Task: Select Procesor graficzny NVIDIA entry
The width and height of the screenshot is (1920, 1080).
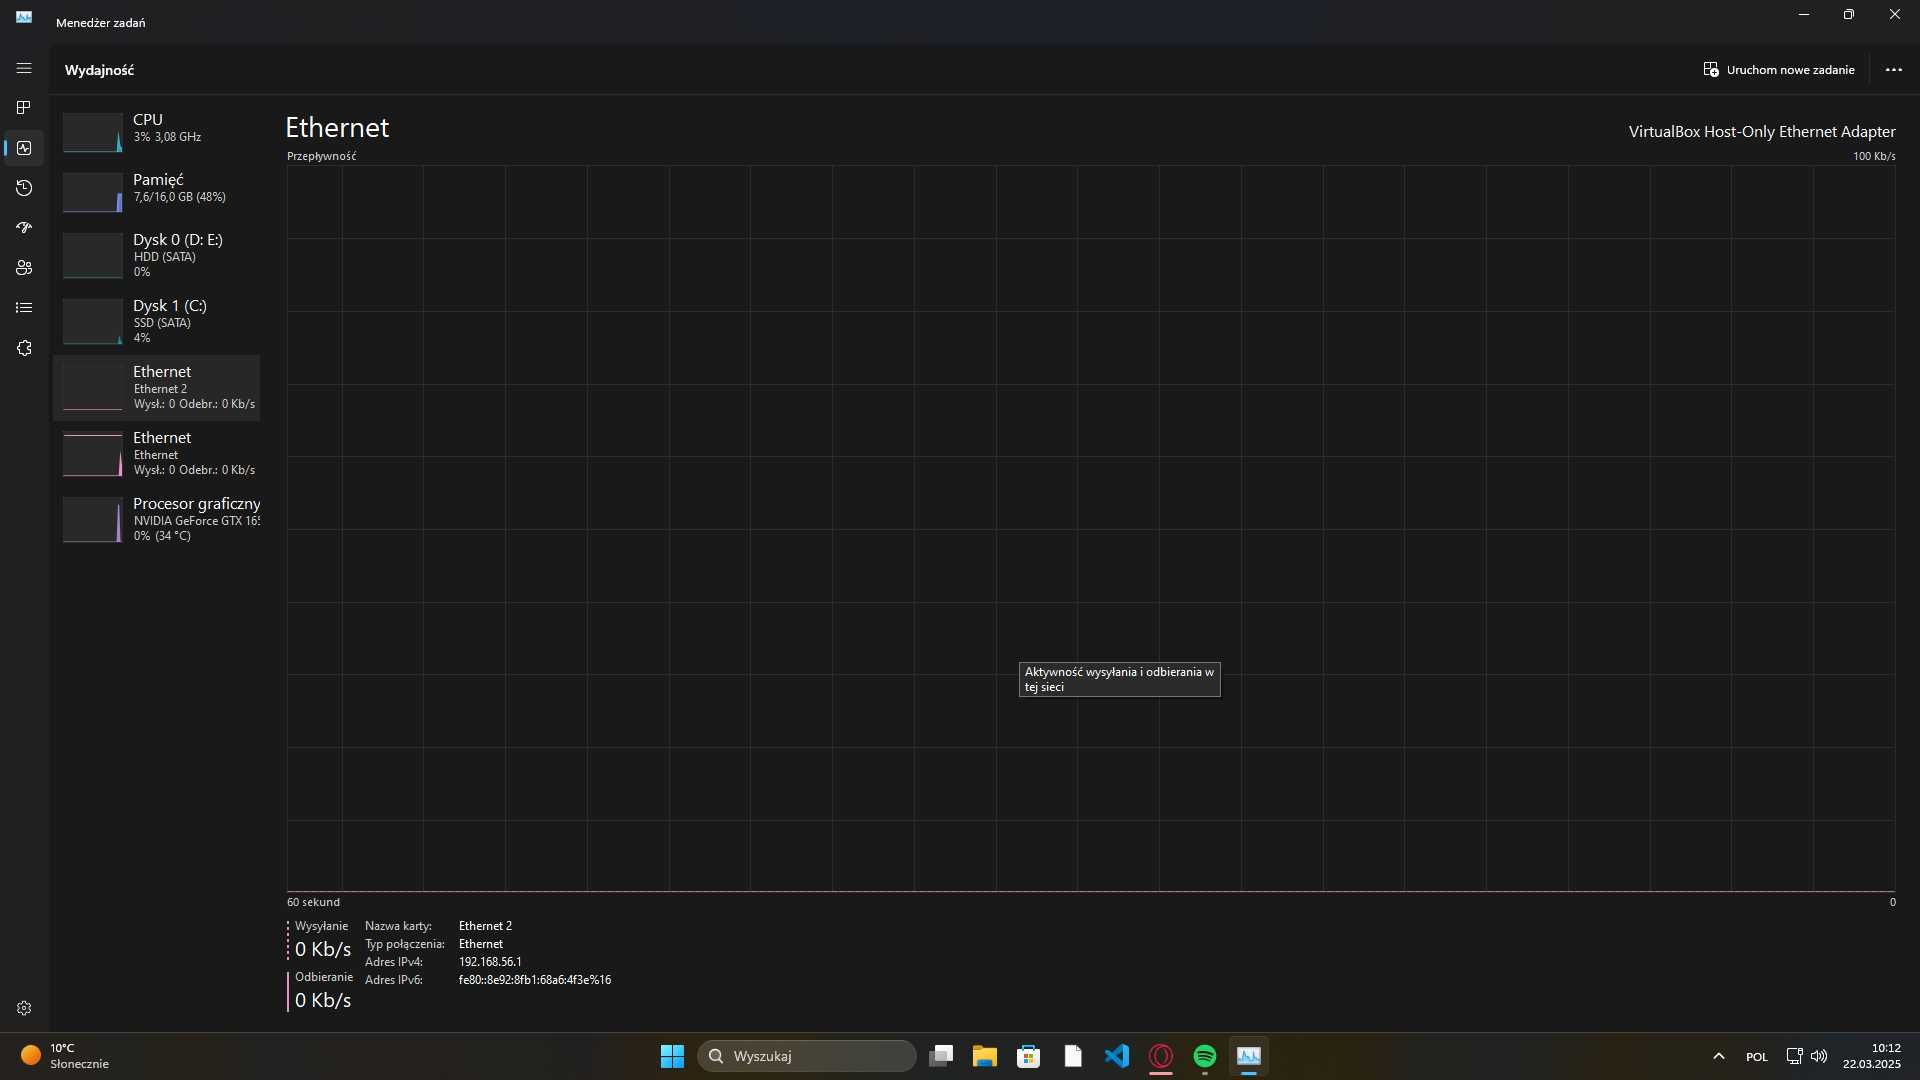Action: pyautogui.click(x=157, y=519)
